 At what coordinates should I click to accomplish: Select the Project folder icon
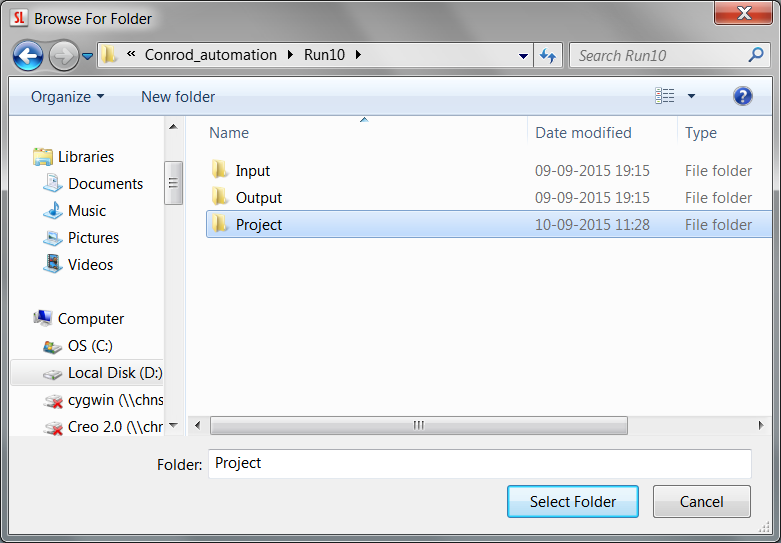point(220,224)
